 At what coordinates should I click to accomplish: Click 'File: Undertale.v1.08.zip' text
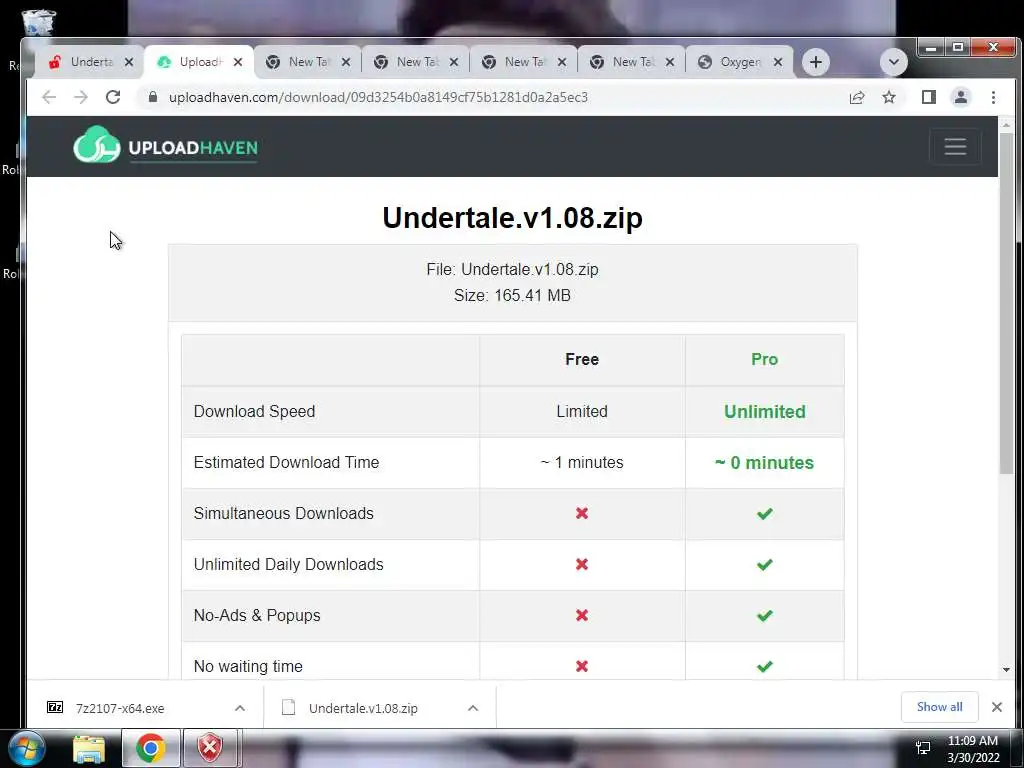point(512,269)
